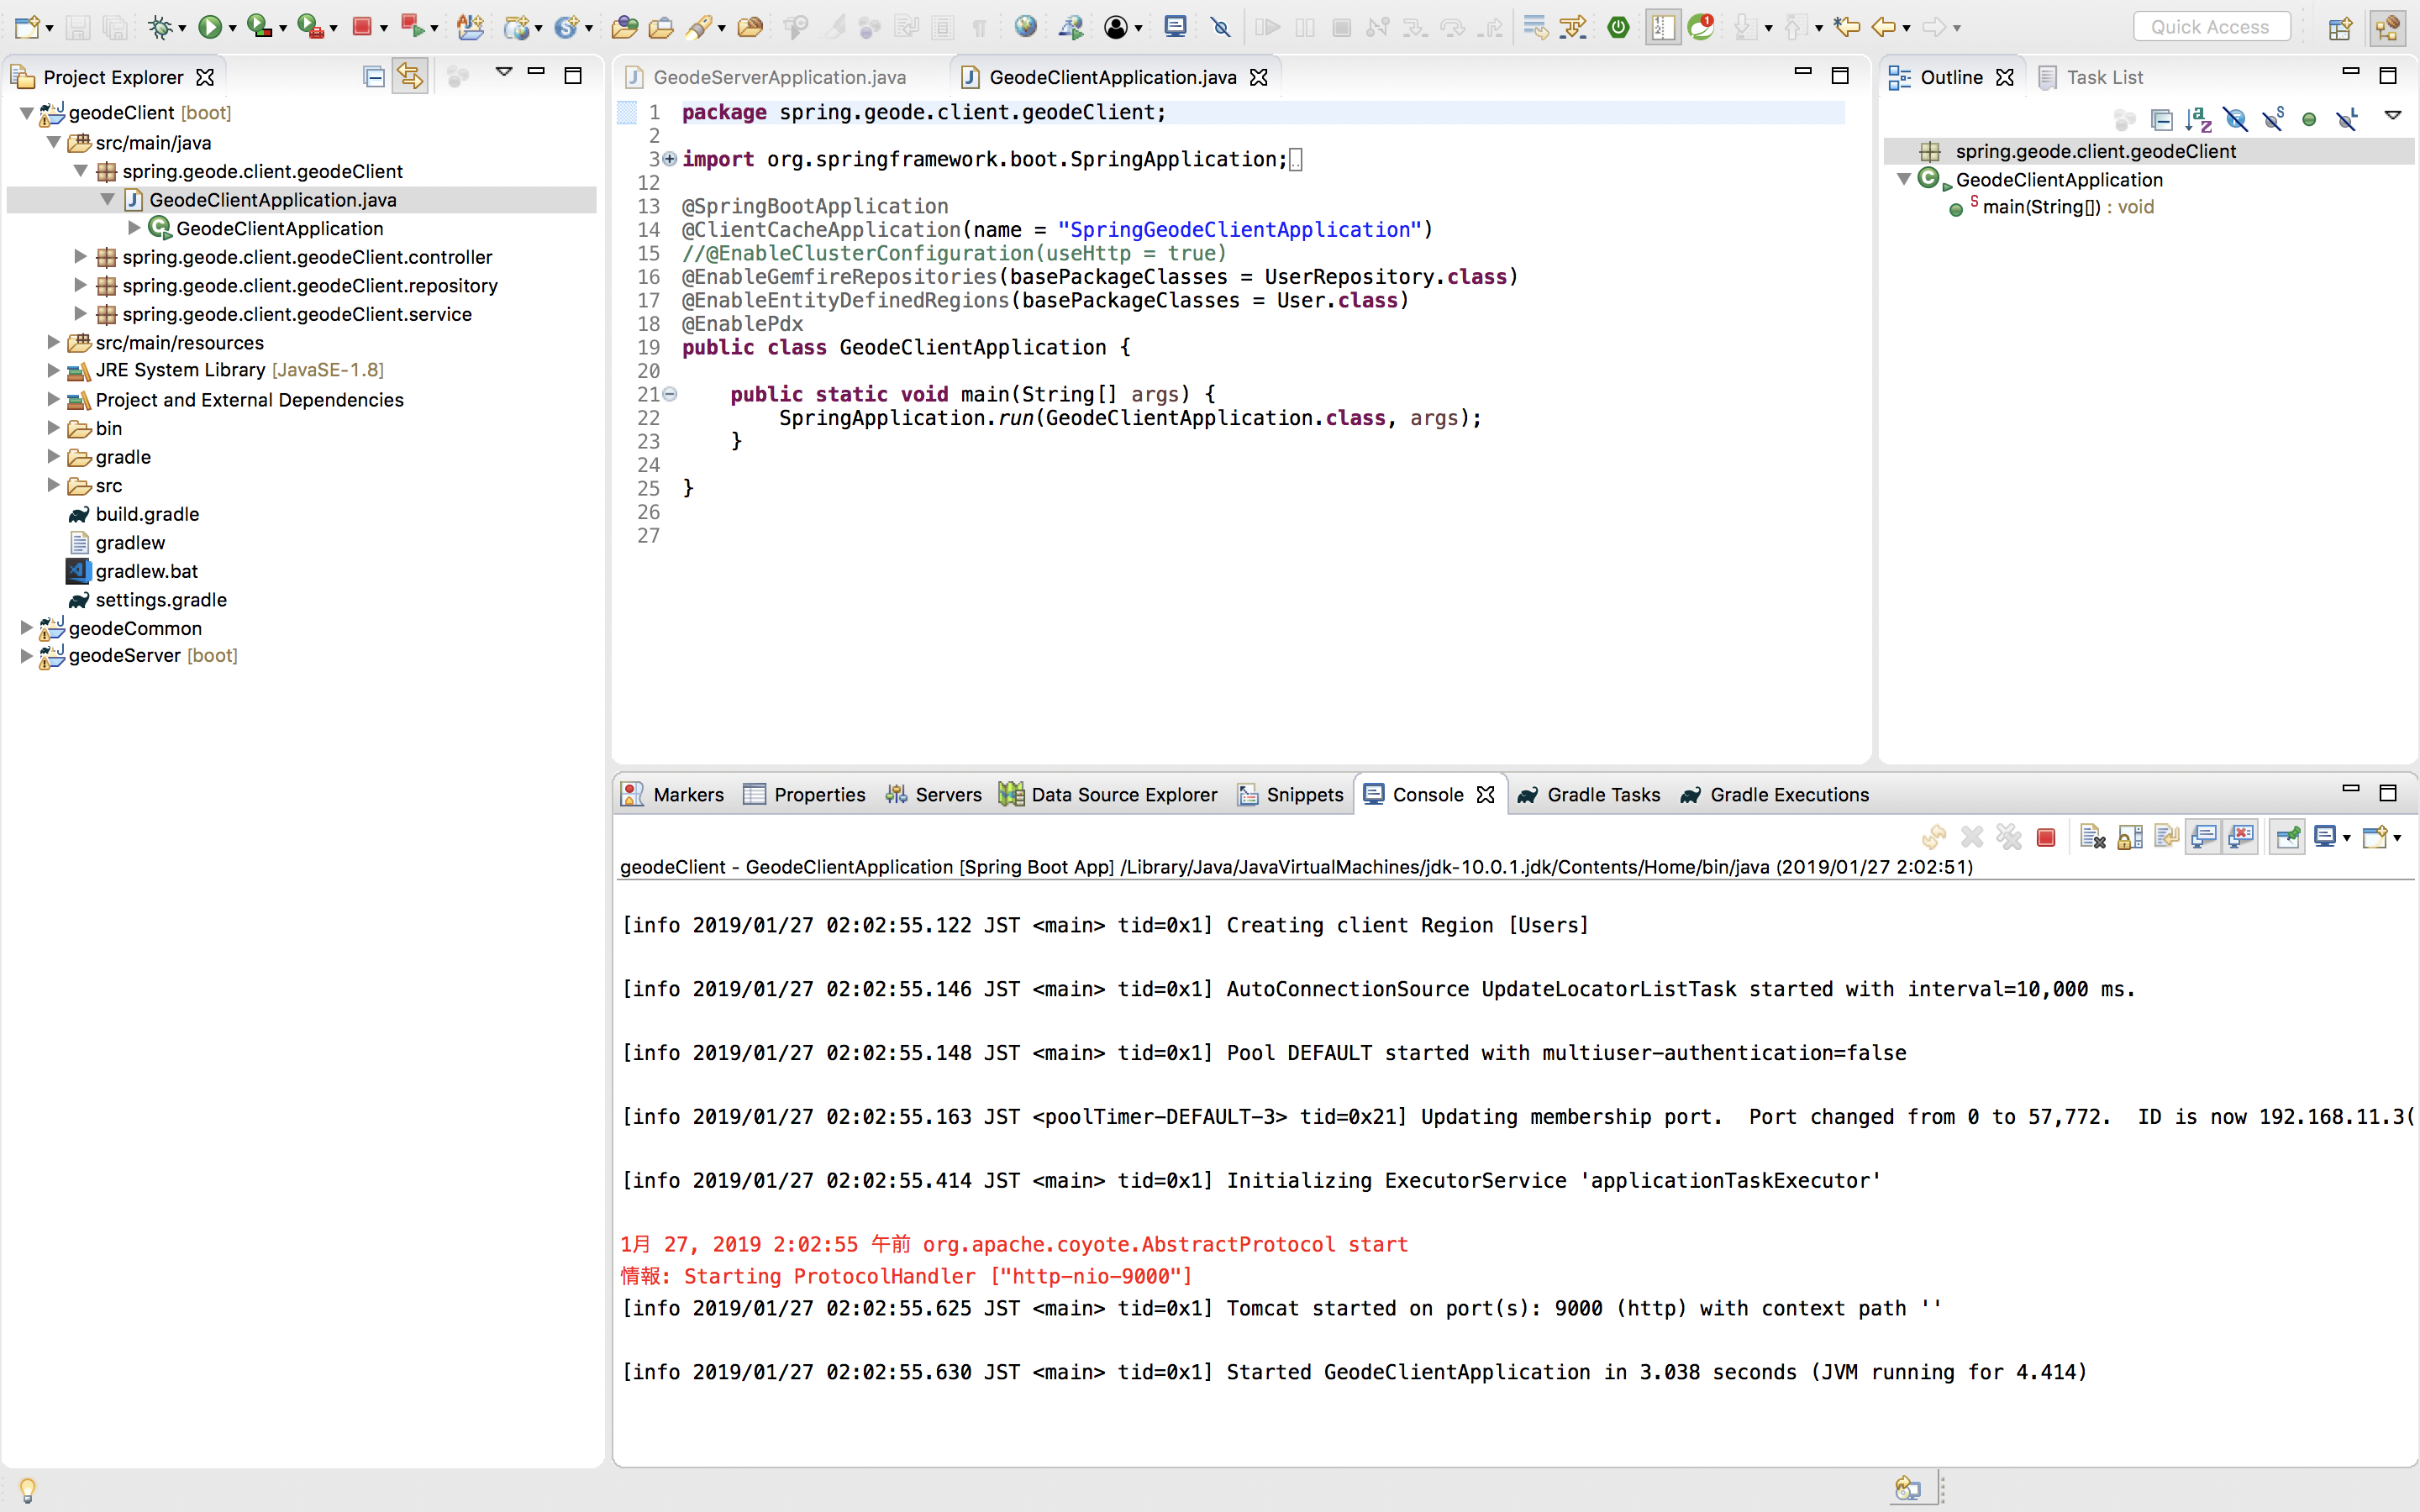Expand the geodeServer project node

click(x=27, y=656)
